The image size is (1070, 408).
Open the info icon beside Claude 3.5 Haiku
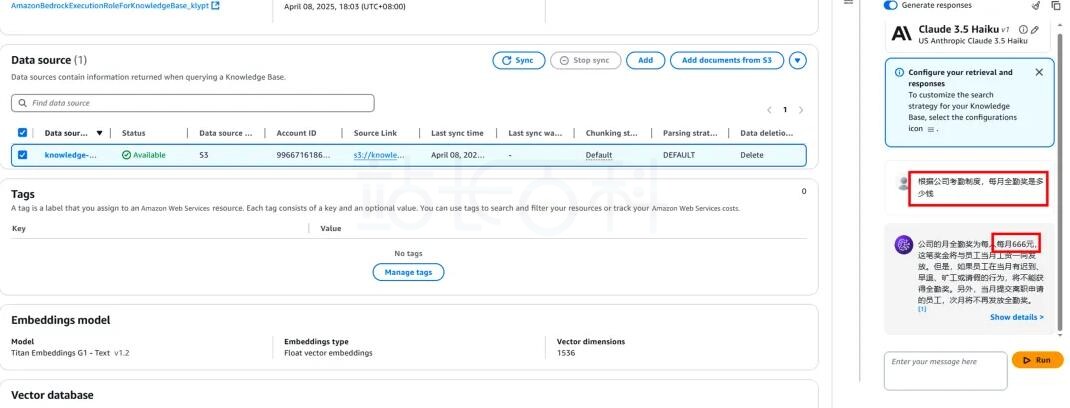point(1022,30)
